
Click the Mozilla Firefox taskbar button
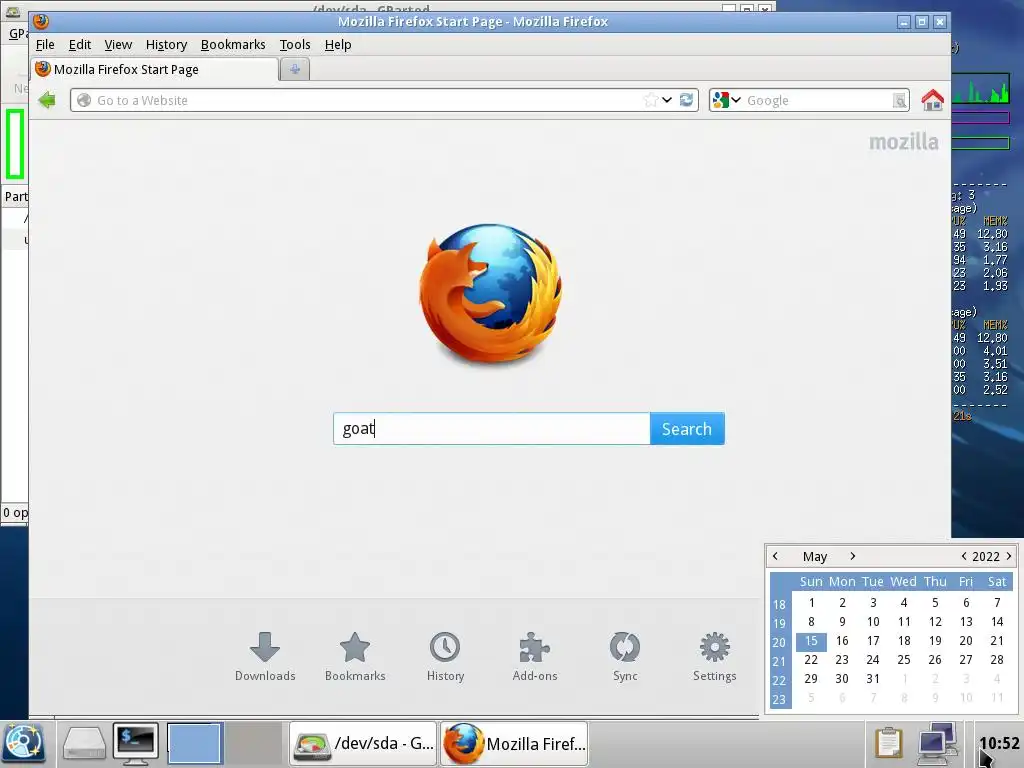tap(514, 743)
